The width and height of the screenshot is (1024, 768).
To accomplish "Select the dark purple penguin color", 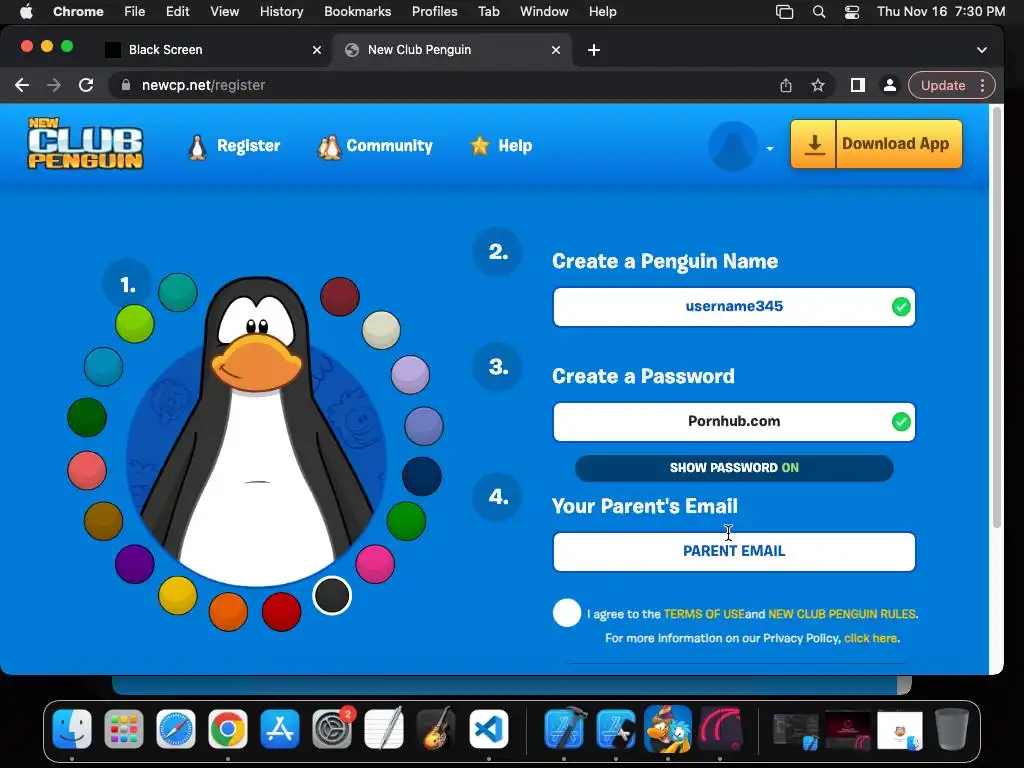I will (135, 564).
